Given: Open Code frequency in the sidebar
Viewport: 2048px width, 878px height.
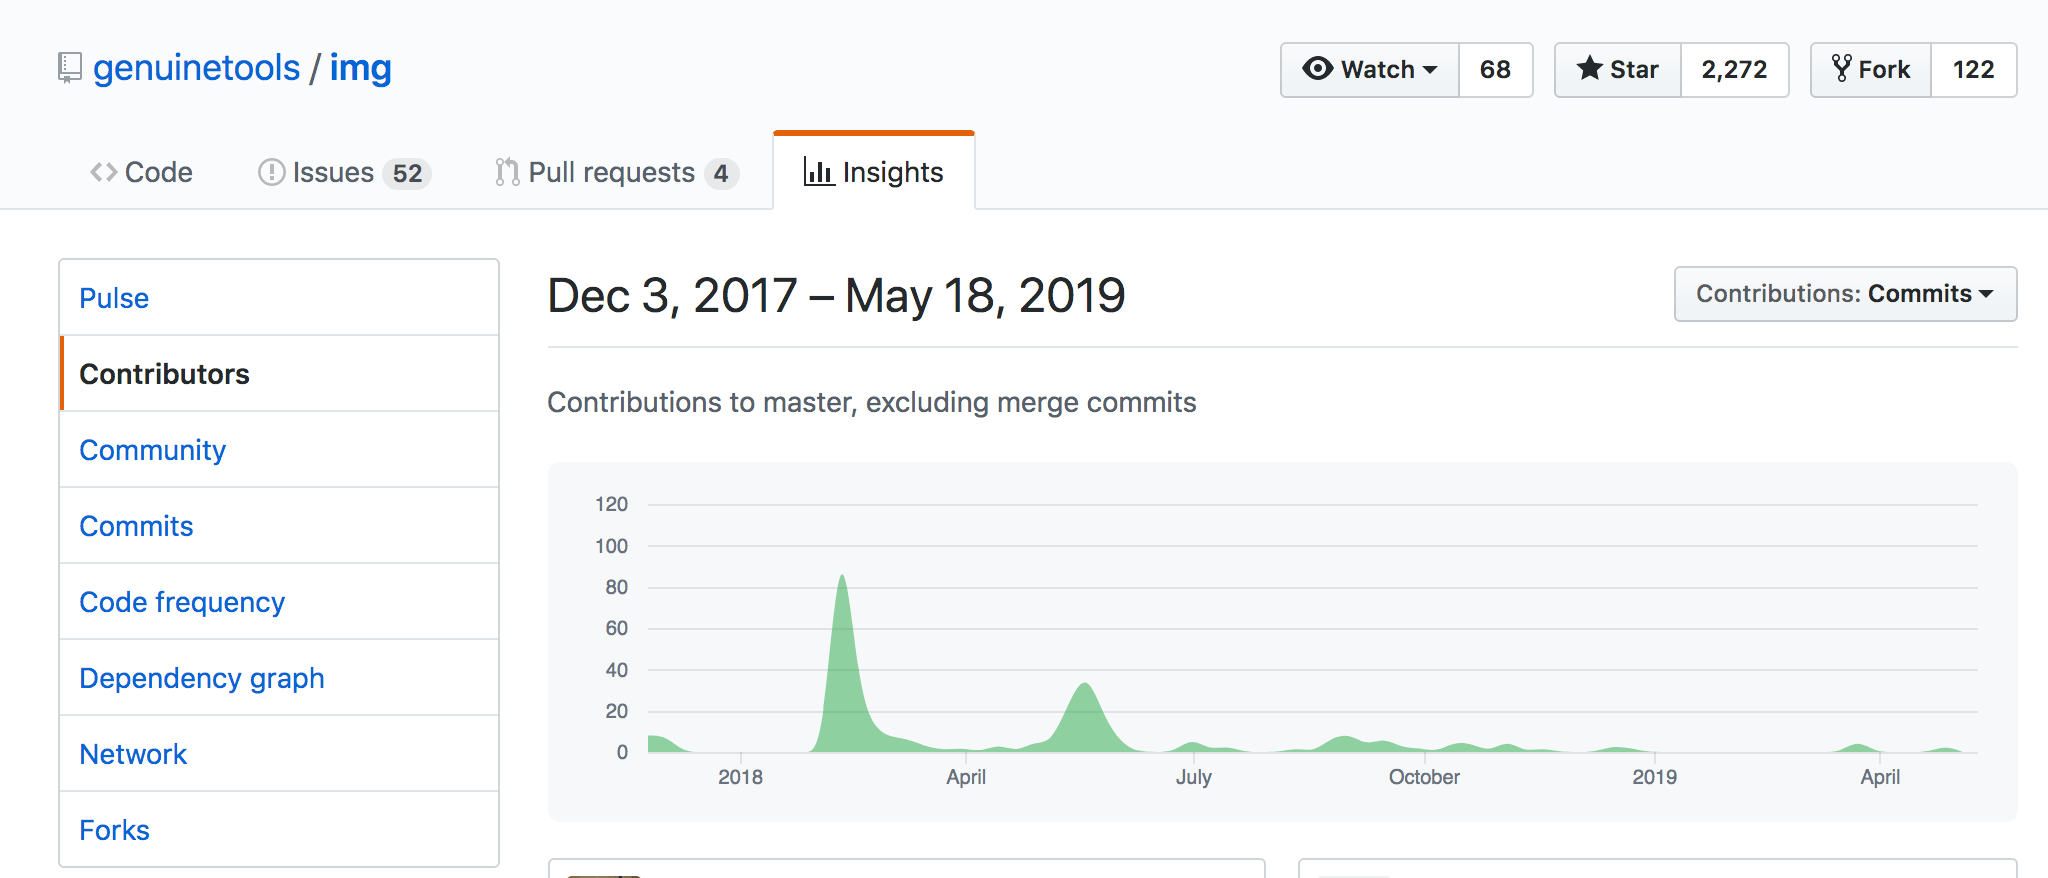Looking at the screenshot, I should point(182,602).
